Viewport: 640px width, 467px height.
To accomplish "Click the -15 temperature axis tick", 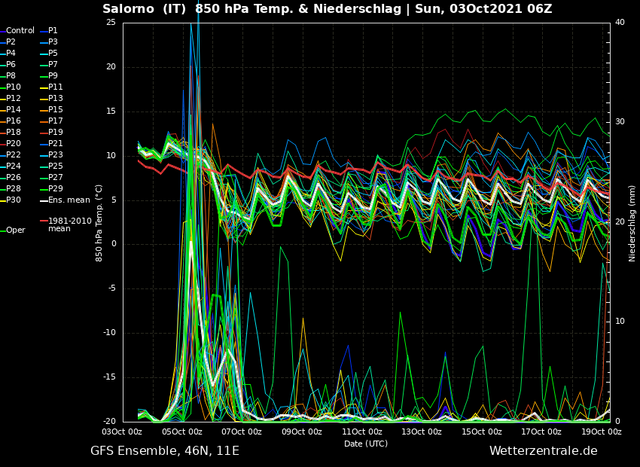I will tap(109, 377).
